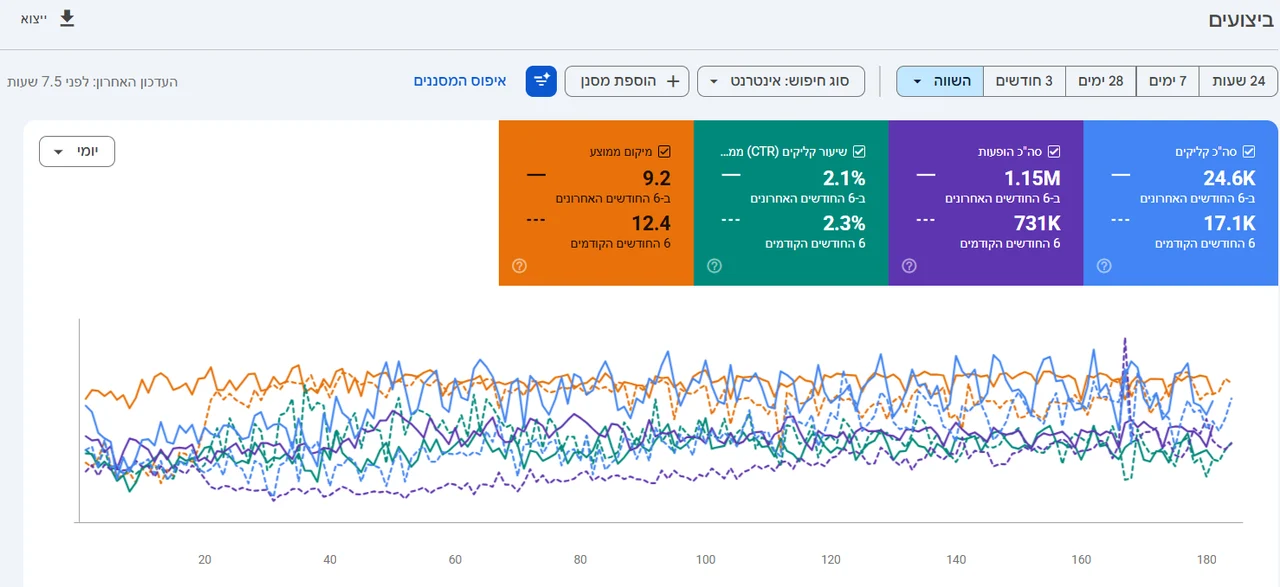Click the 24.6K clicks value
The width and height of the screenshot is (1280, 587).
coord(1229,179)
